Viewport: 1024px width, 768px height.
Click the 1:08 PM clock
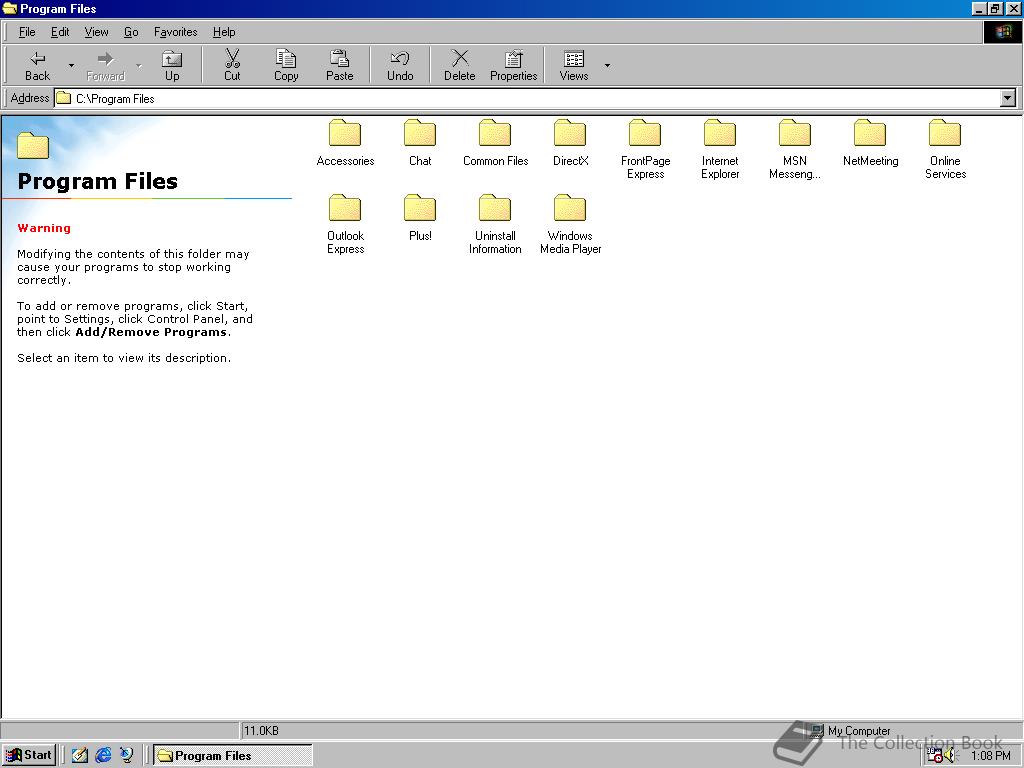coord(991,756)
